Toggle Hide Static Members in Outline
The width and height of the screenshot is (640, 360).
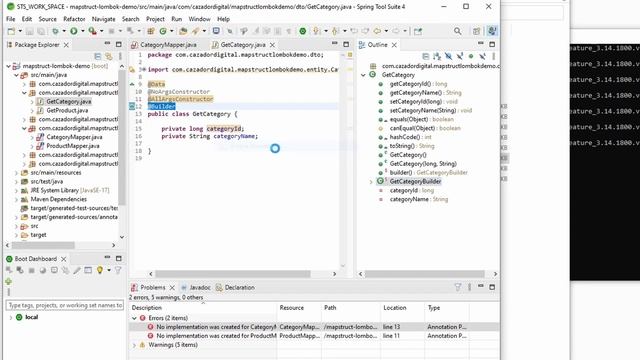[460, 56]
